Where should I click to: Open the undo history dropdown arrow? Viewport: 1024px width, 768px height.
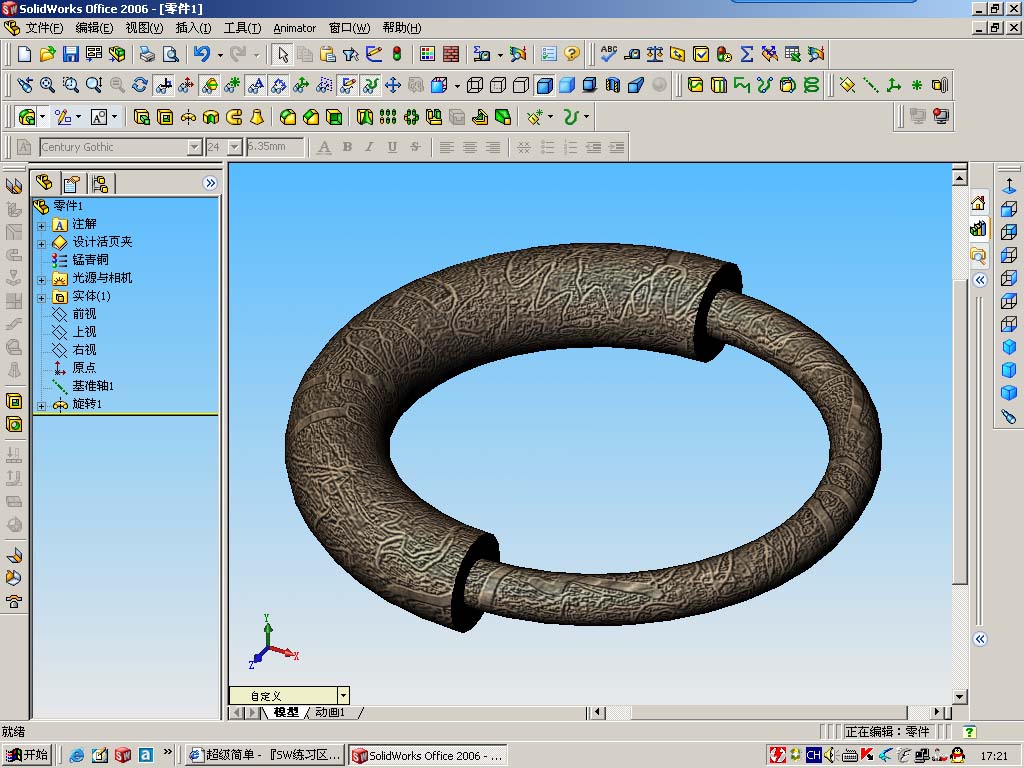(x=220, y=55)
